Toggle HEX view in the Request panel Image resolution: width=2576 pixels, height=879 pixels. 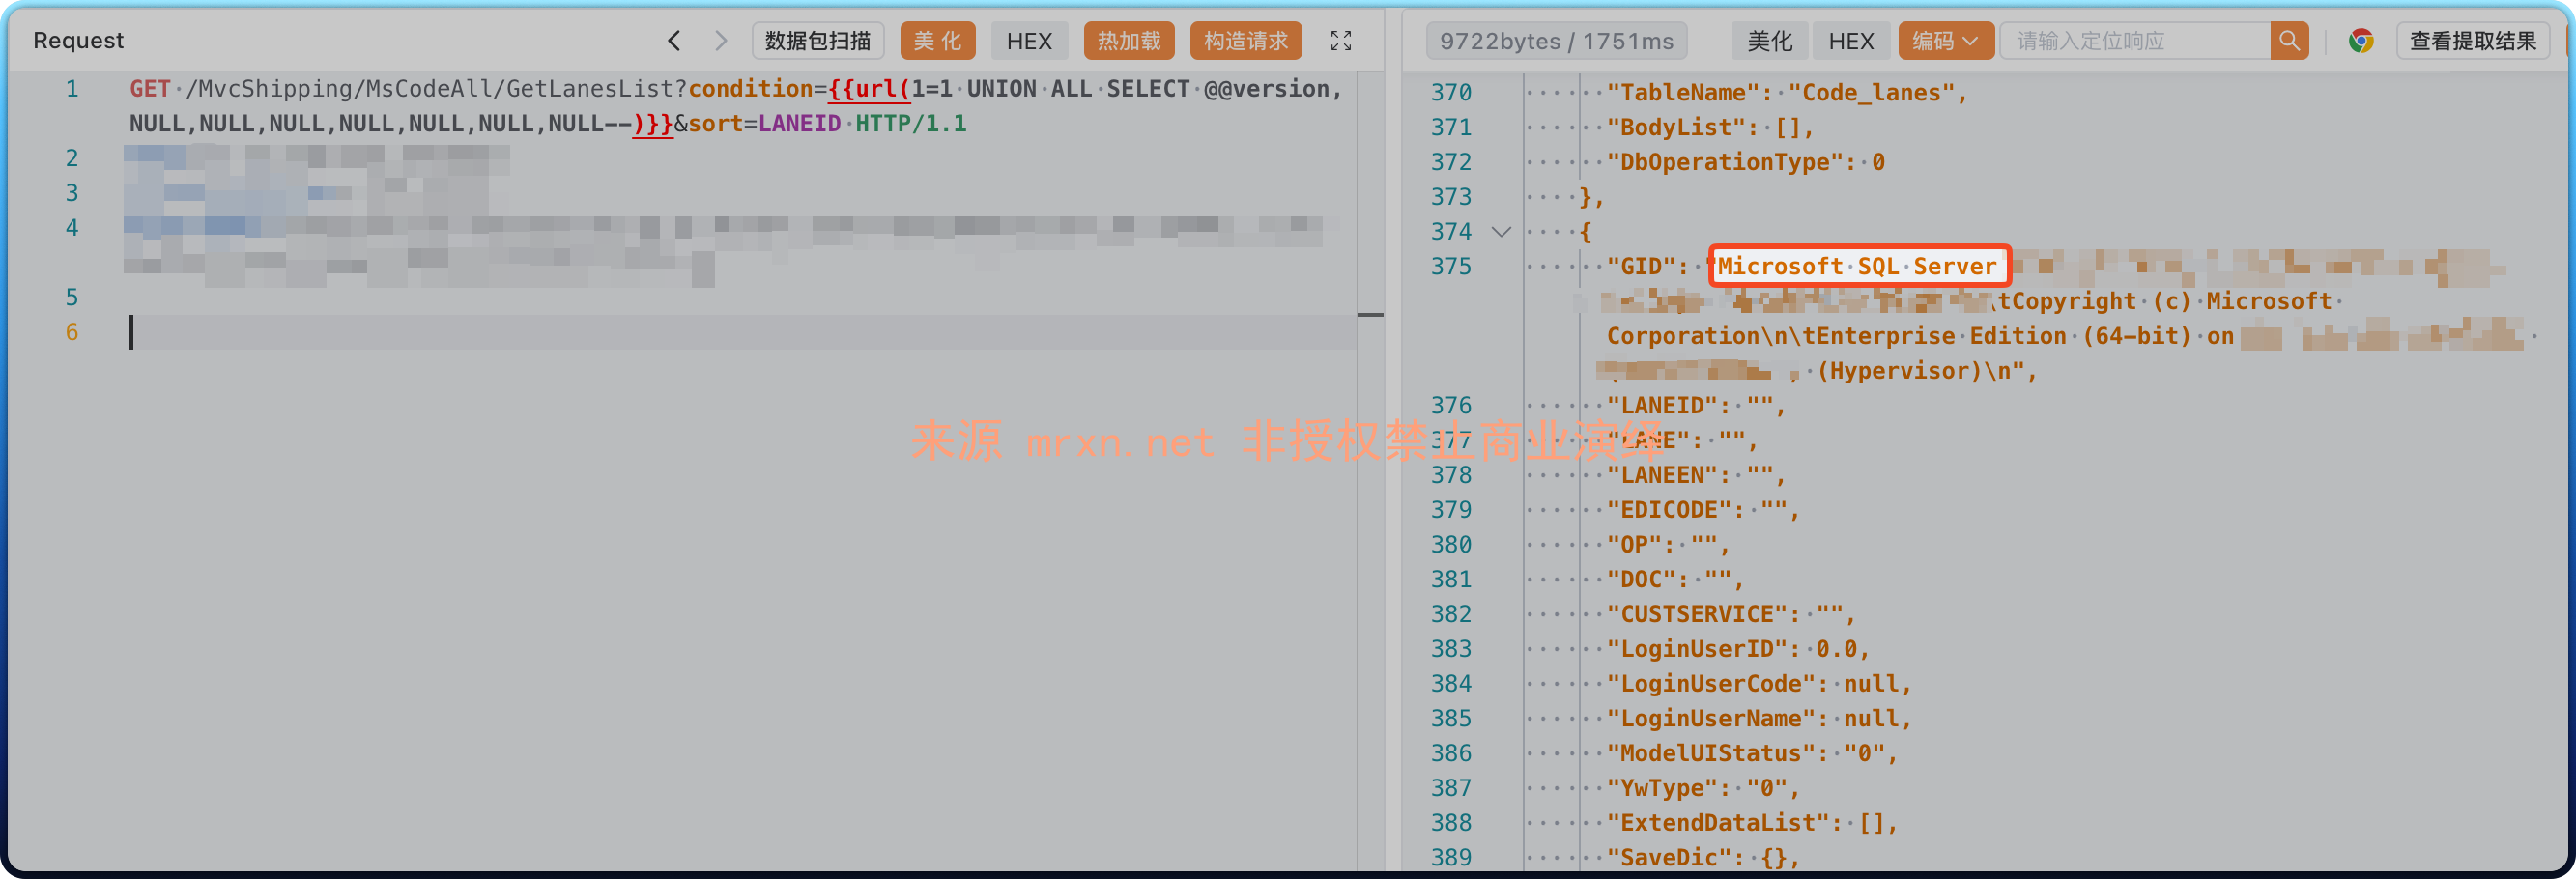click(x=1029, y=41)
